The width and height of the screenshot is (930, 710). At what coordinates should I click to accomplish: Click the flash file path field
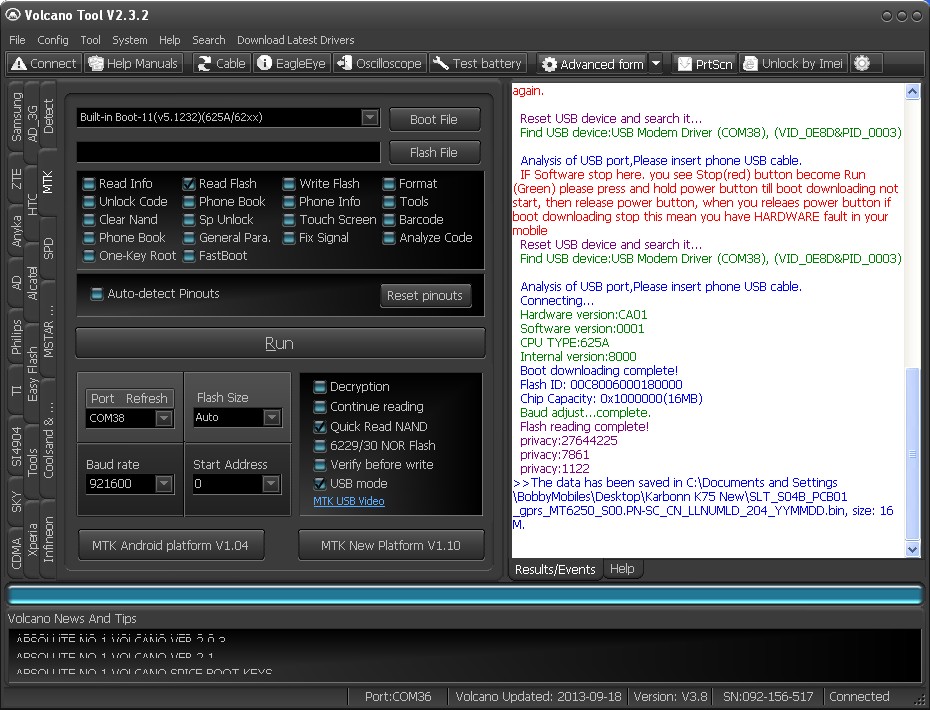tap(228, 152)
